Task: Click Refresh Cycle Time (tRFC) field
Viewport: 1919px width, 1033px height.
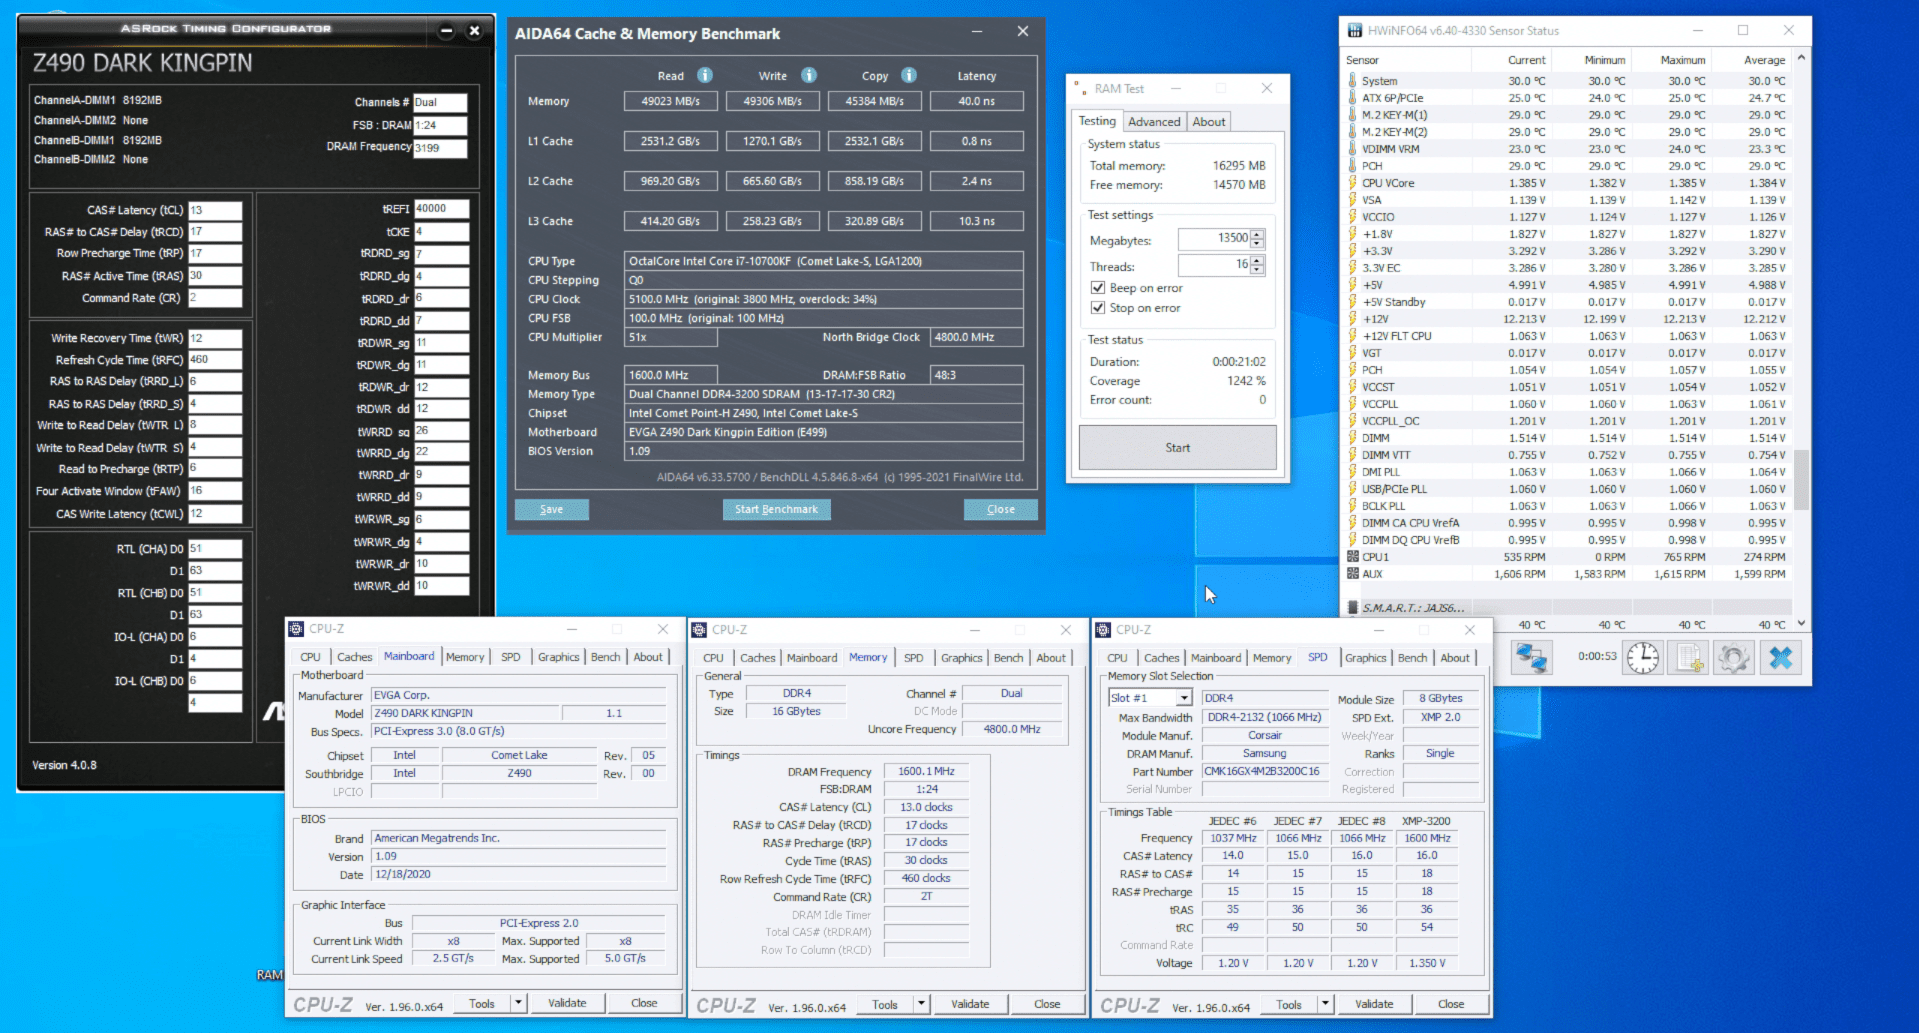Action: tap(215, 360)
